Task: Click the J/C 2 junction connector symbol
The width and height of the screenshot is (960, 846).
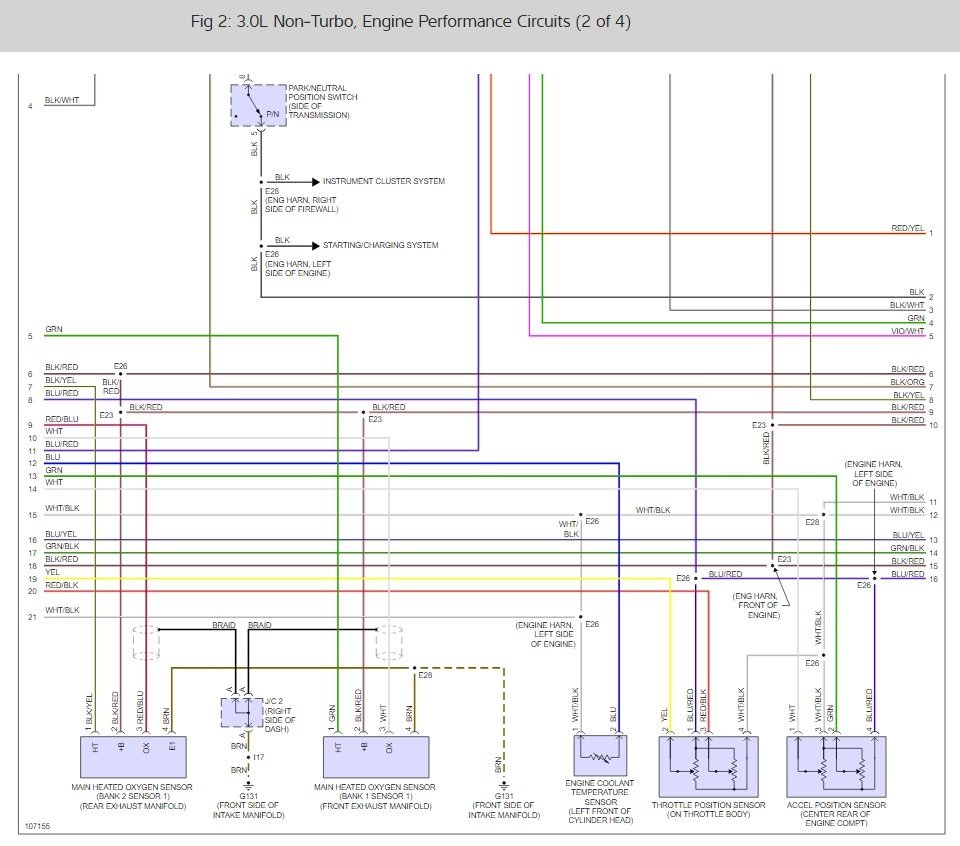Action: click(242, 712)
